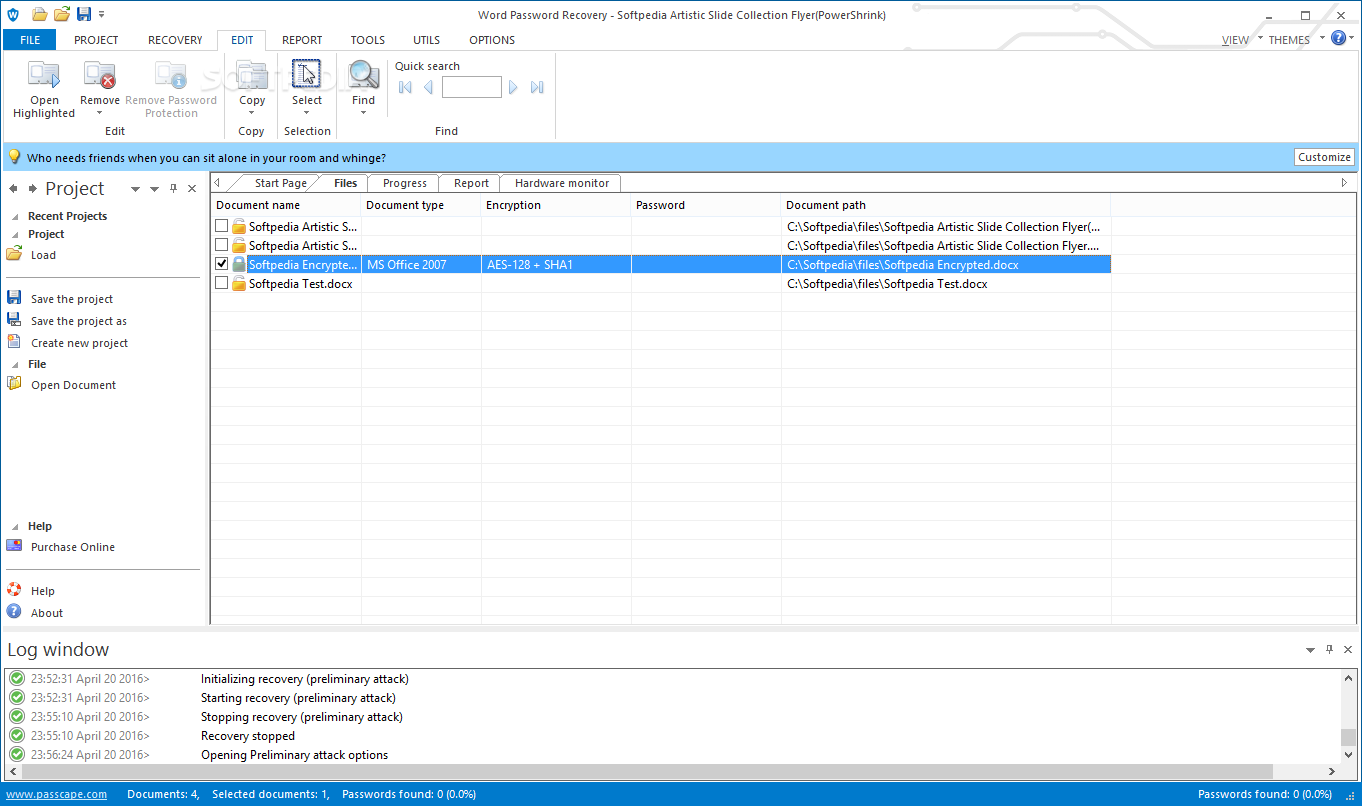Screen dimensions: 1362x806
Task: Jump to last quick search result
Action: (537, 87)
